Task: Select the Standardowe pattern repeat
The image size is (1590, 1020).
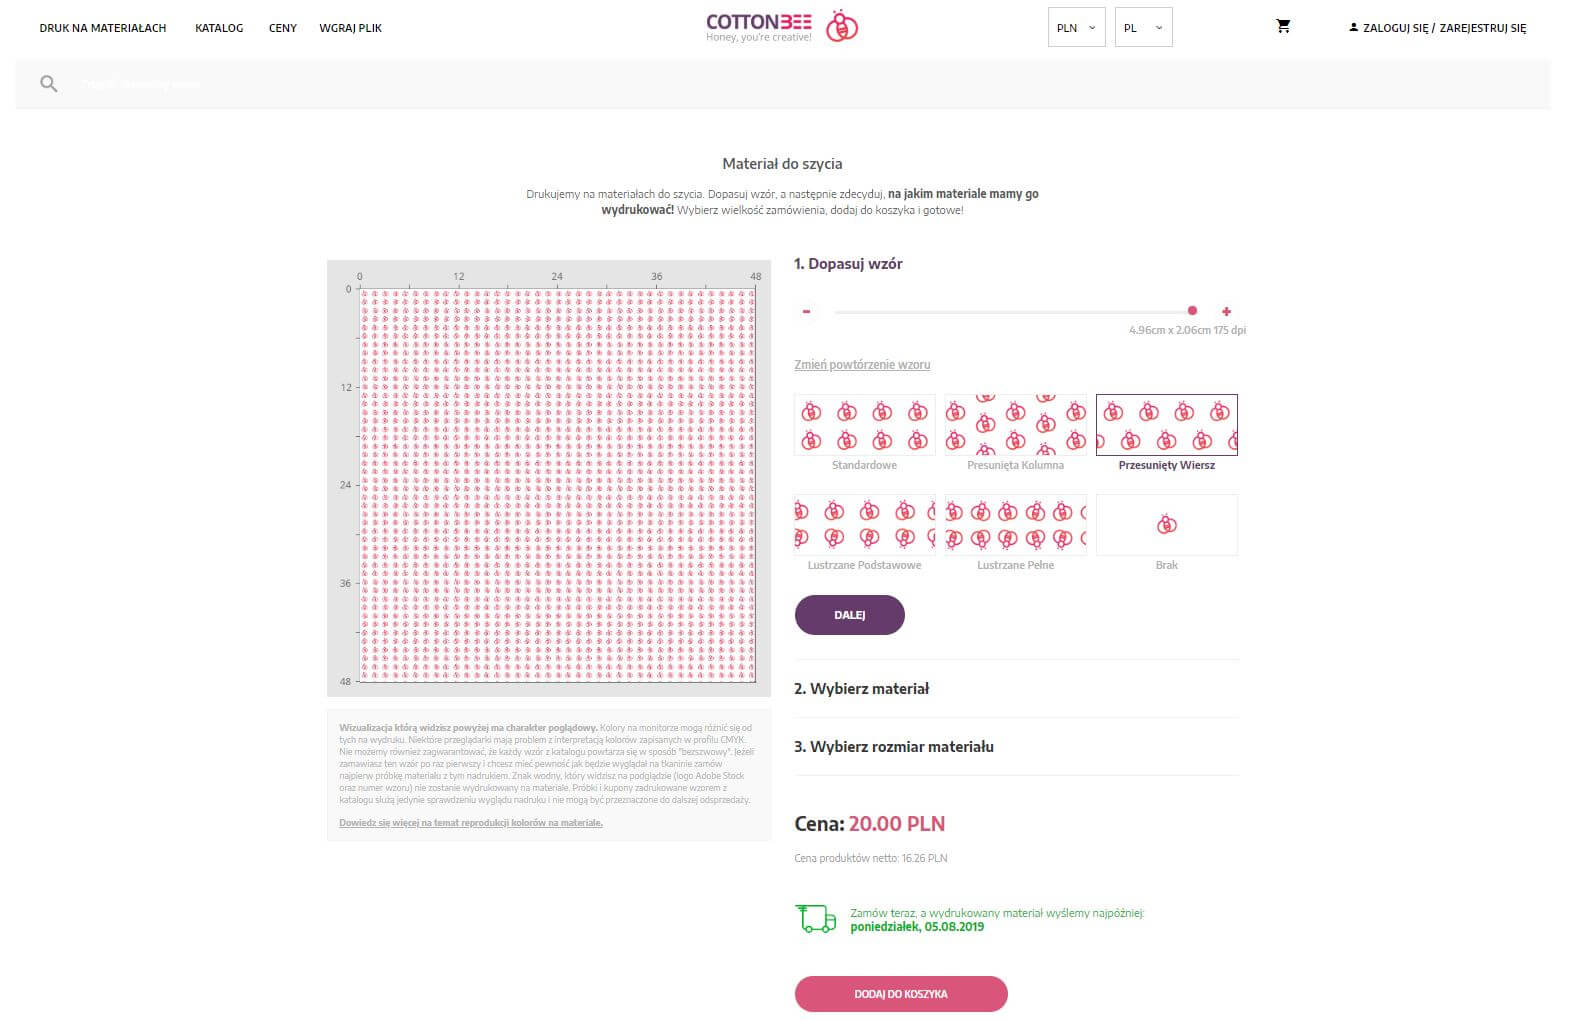Action: [x=864, y=425]
